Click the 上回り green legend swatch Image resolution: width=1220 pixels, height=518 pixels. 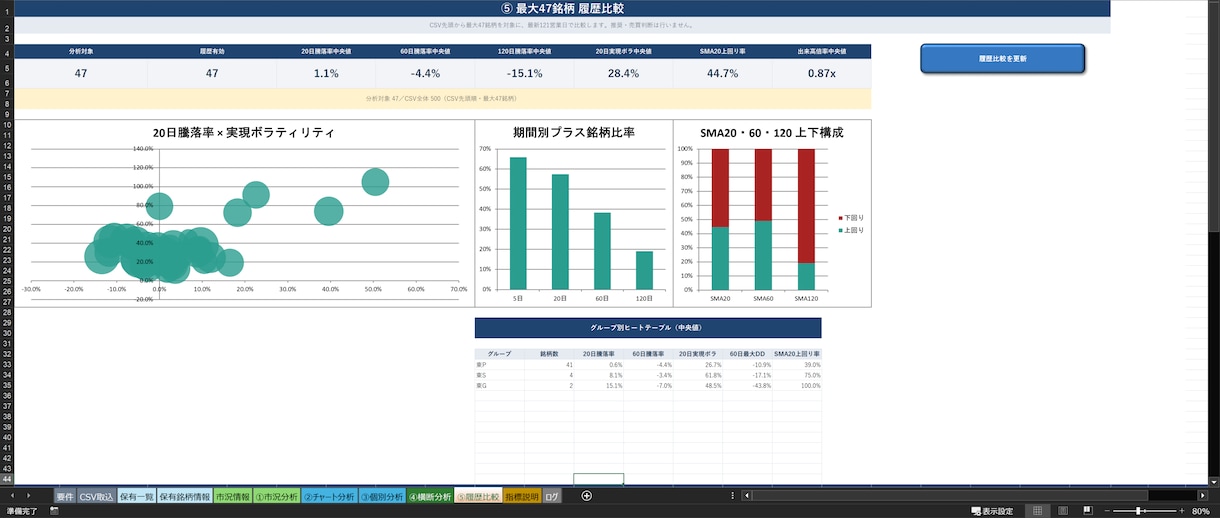[840, 230]
